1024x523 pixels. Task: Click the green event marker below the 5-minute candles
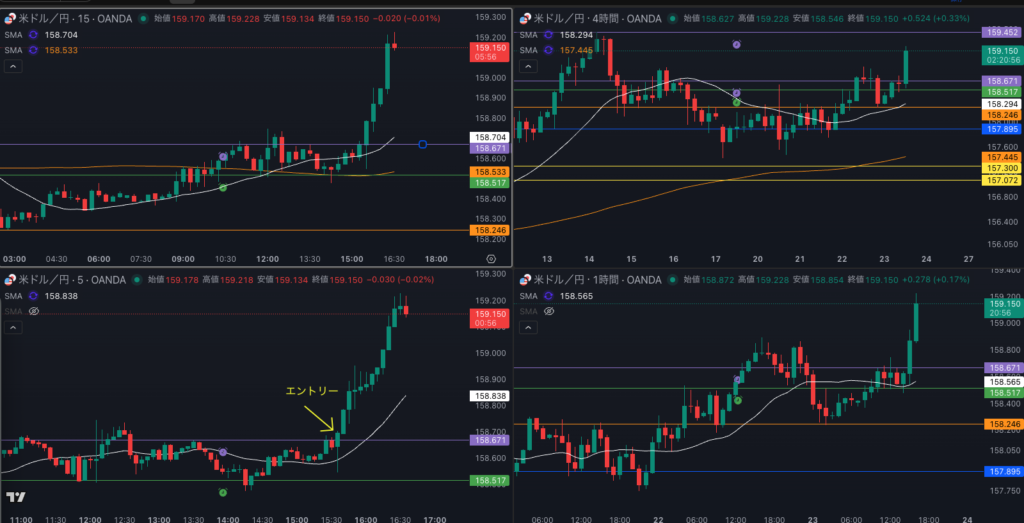coord(223,492)
